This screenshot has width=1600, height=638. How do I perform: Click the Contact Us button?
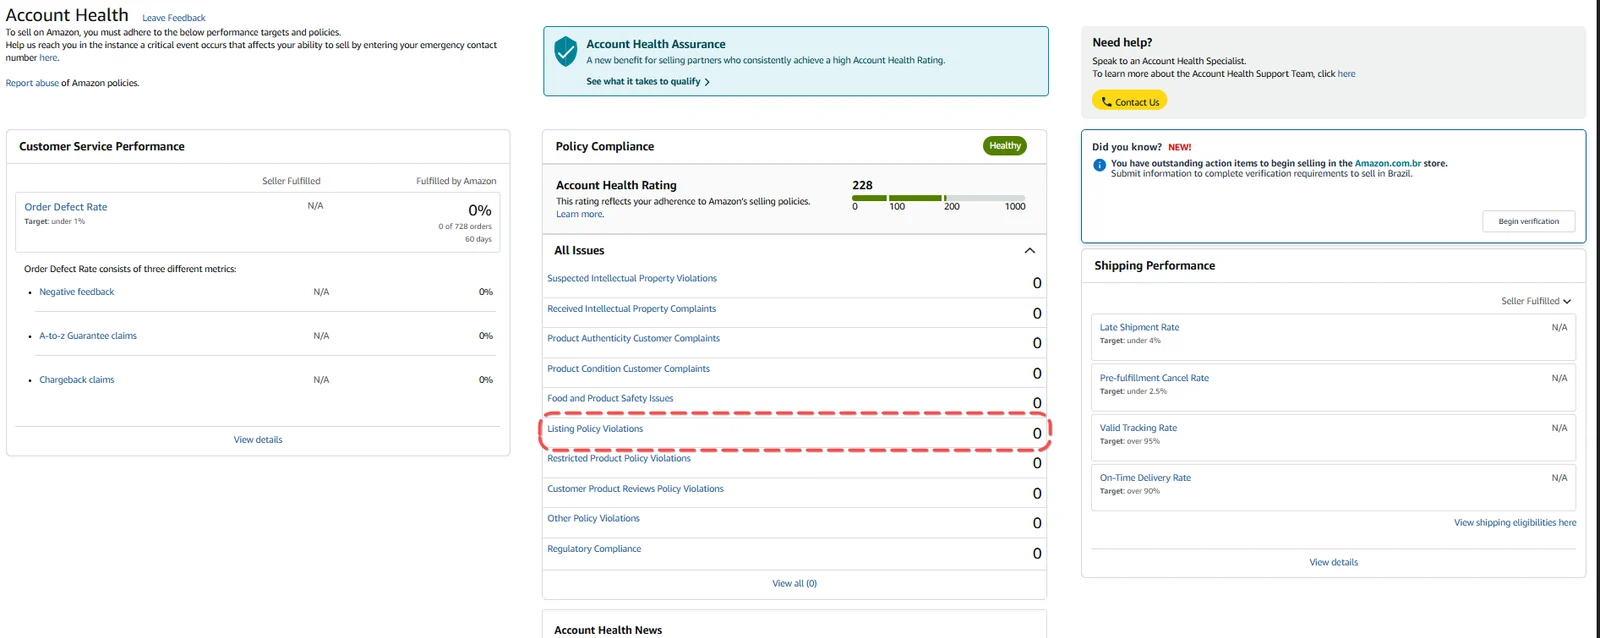[1129, 101]
